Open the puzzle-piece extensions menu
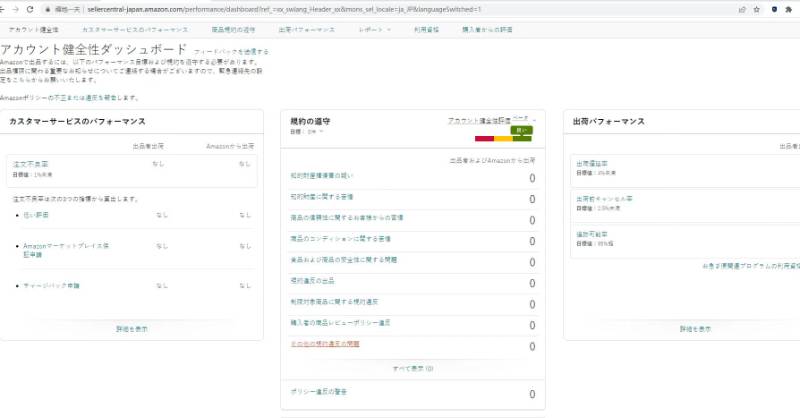The width and height of the screenshot is (800, 418). (x=789, y=10)
